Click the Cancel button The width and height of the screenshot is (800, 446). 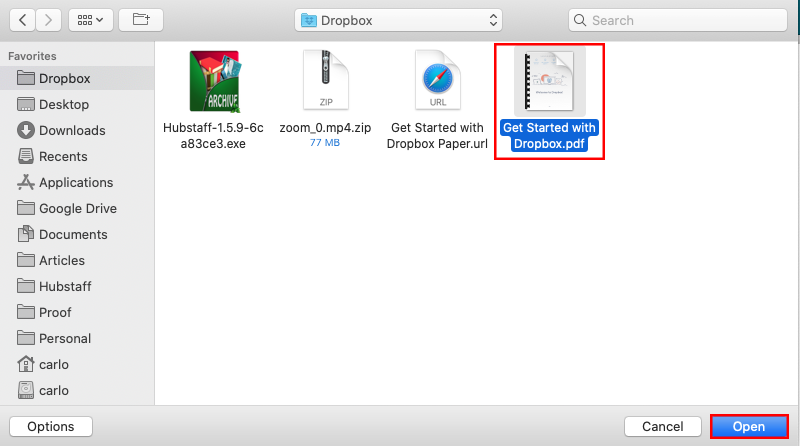tap(663, 427)
